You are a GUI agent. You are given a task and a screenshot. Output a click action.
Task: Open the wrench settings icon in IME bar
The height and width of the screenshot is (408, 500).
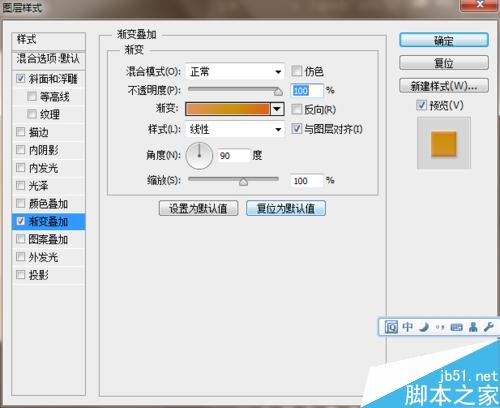click(489, 327)
